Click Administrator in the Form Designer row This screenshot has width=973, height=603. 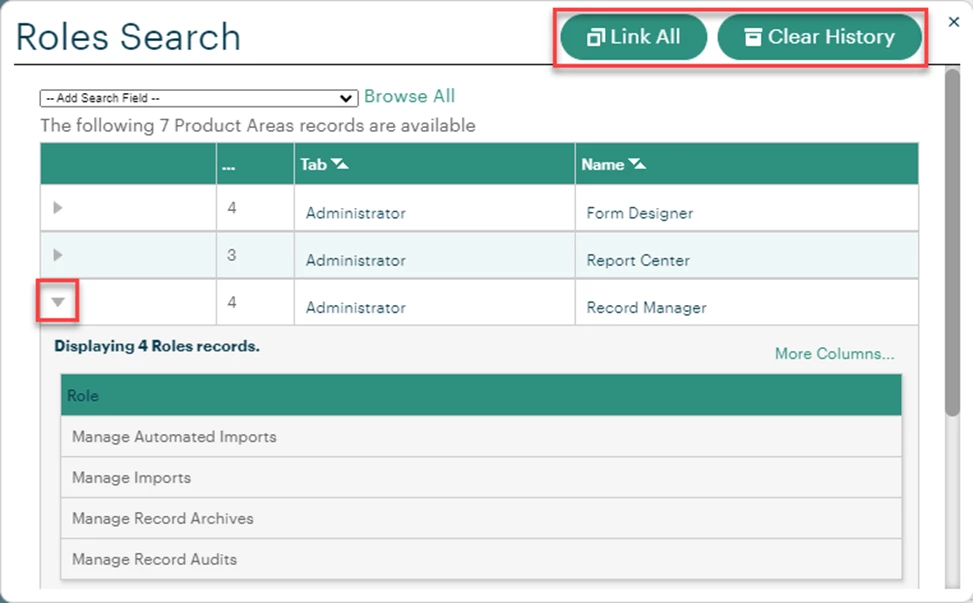click(x=356, y=213)
